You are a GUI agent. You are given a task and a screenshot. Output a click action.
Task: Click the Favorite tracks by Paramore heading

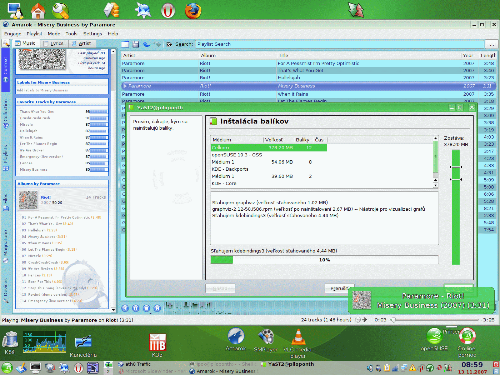(47, 102)
